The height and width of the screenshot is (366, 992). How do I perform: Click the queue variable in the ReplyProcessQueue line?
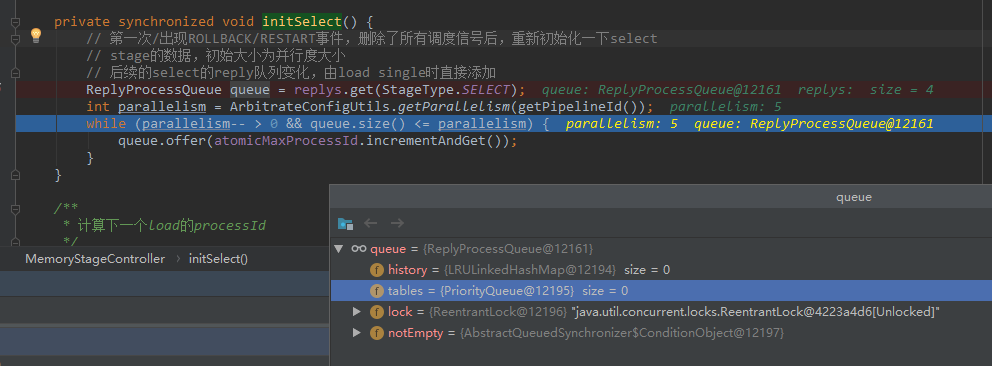(x=250, y=90)
